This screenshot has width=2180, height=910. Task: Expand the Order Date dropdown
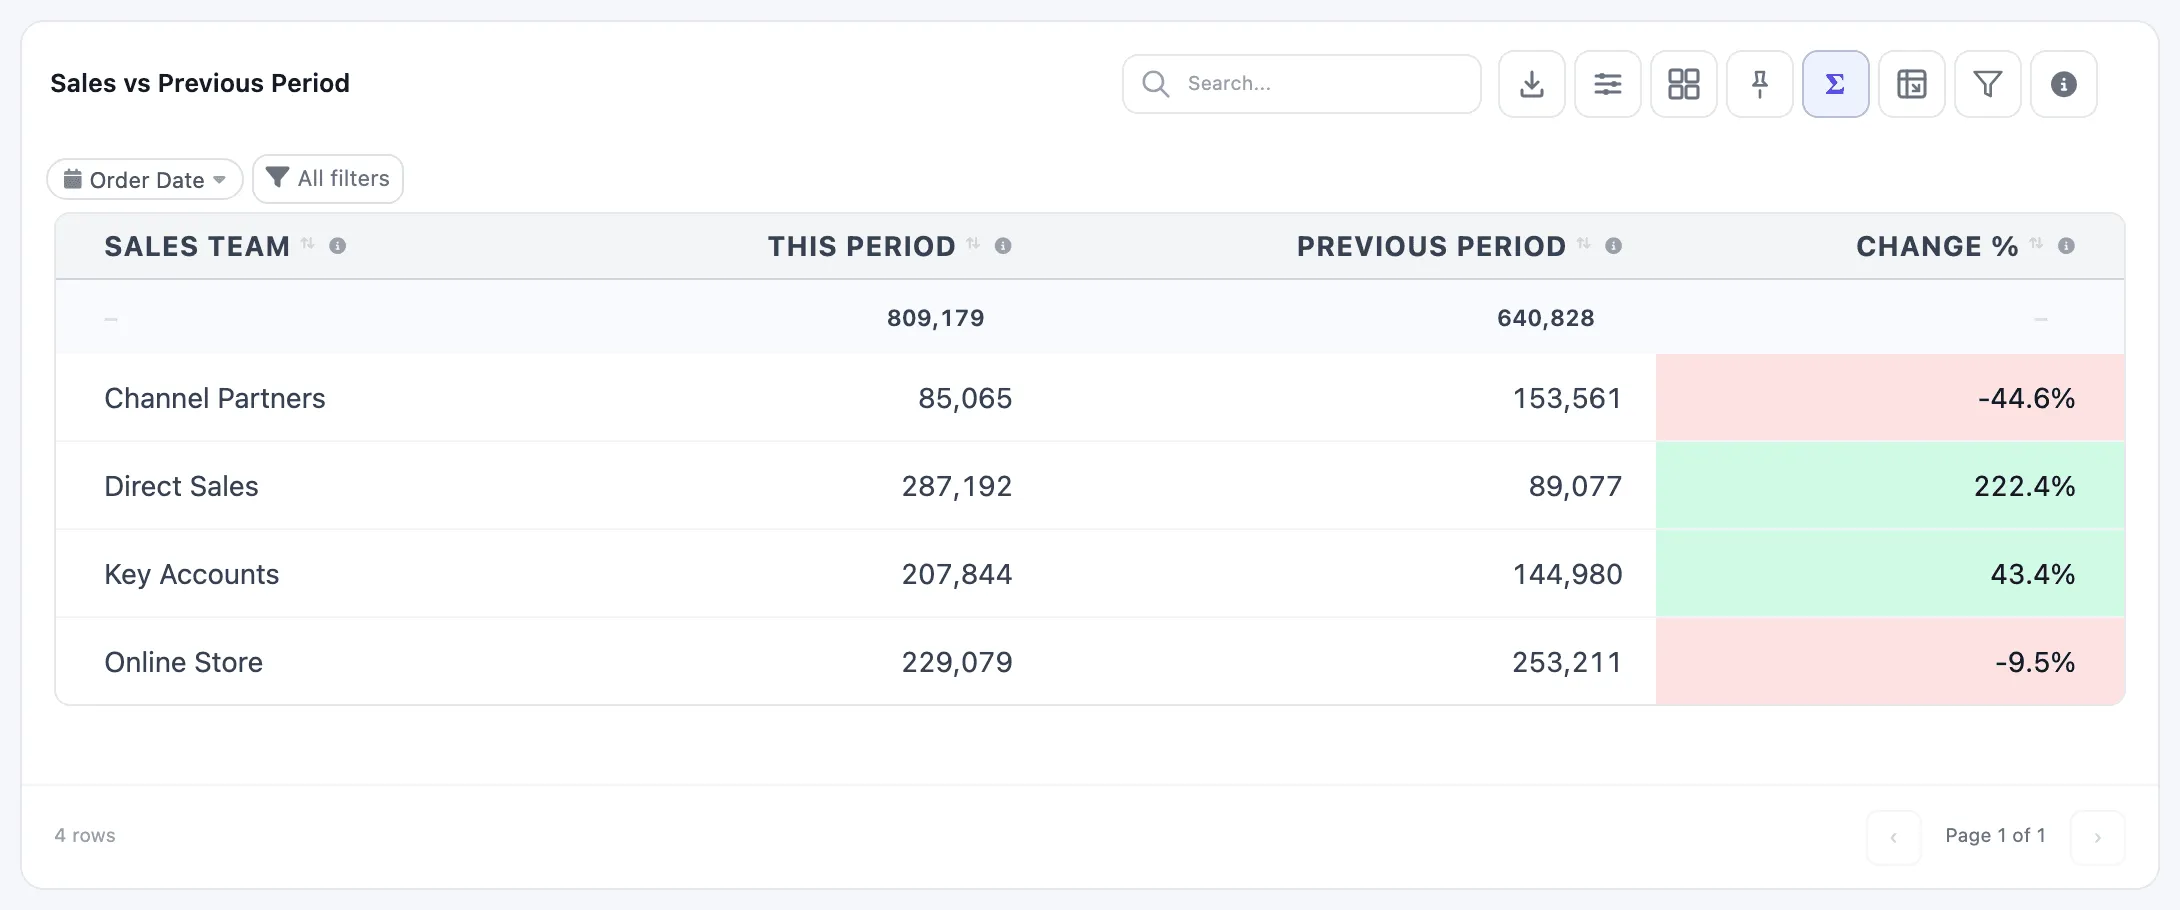145,180
